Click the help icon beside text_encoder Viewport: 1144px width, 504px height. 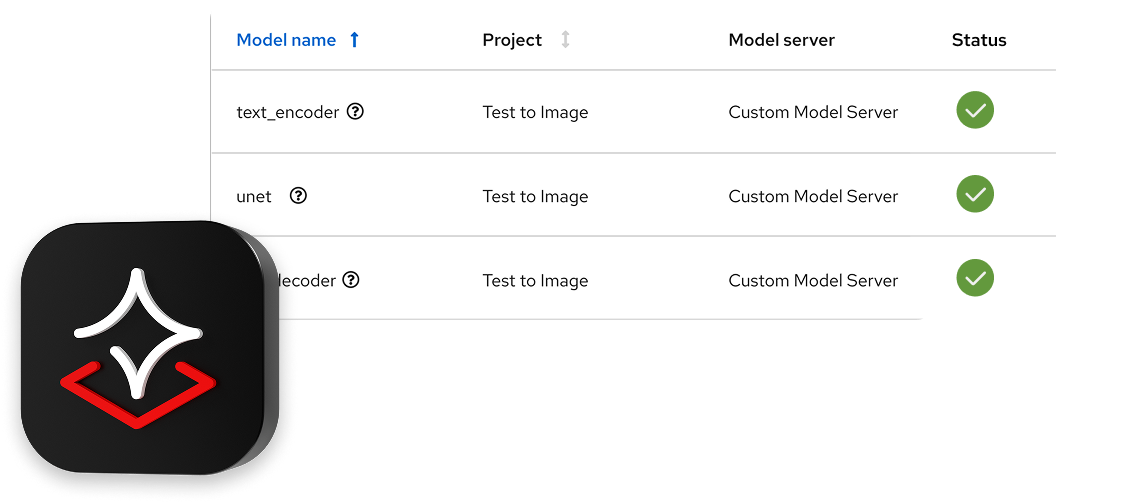click(355, 112)
